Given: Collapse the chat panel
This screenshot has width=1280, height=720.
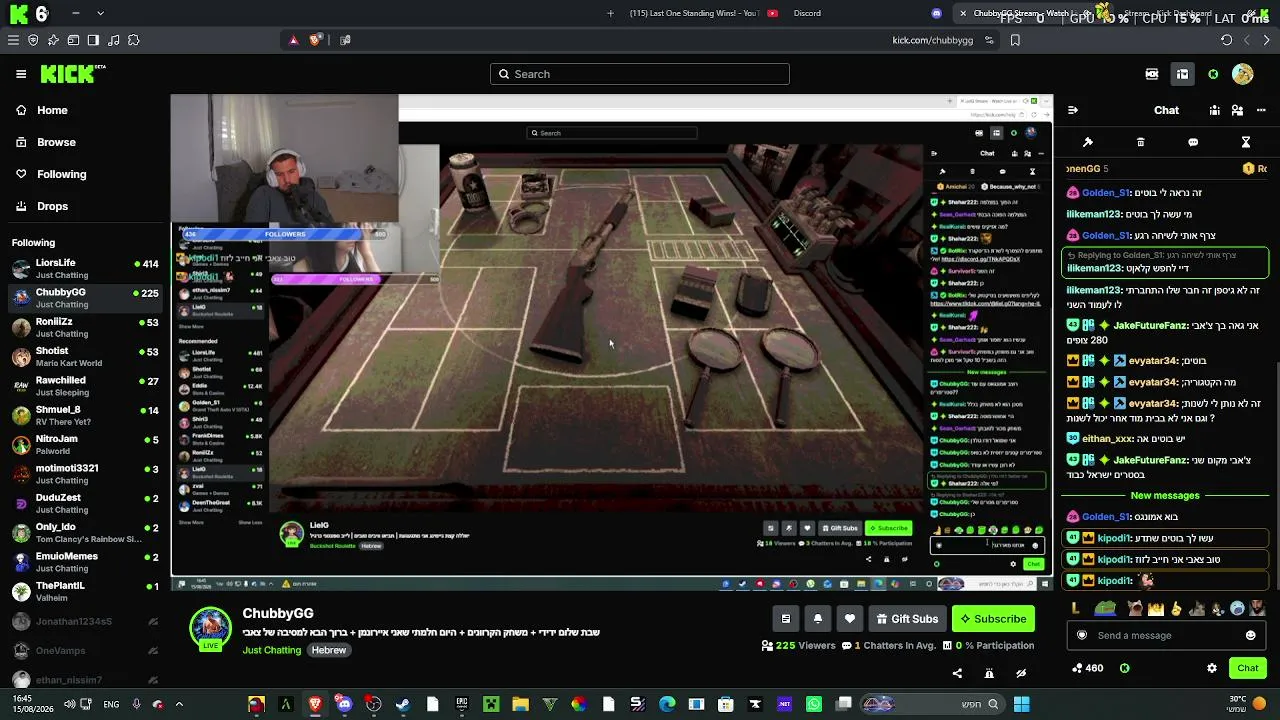Looking at the screenshot, I should point(1073,110).
